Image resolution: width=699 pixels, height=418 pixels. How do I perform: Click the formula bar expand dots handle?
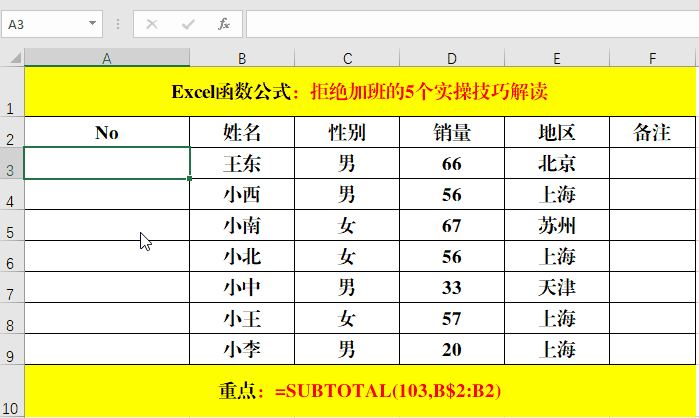(118, 24)
